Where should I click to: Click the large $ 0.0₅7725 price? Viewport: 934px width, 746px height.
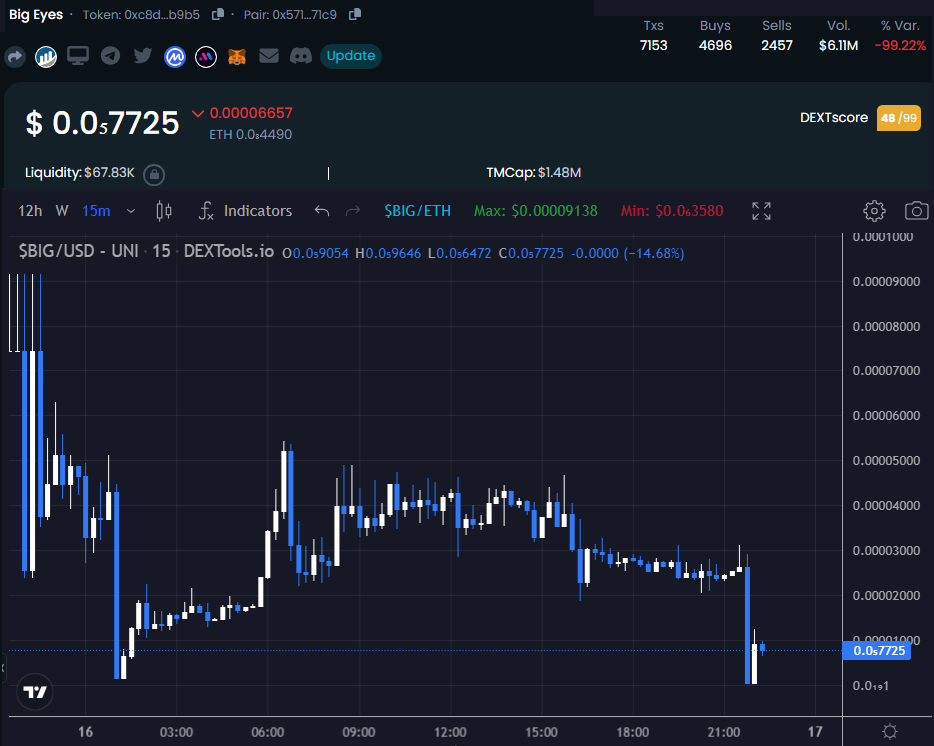point(102,123)
